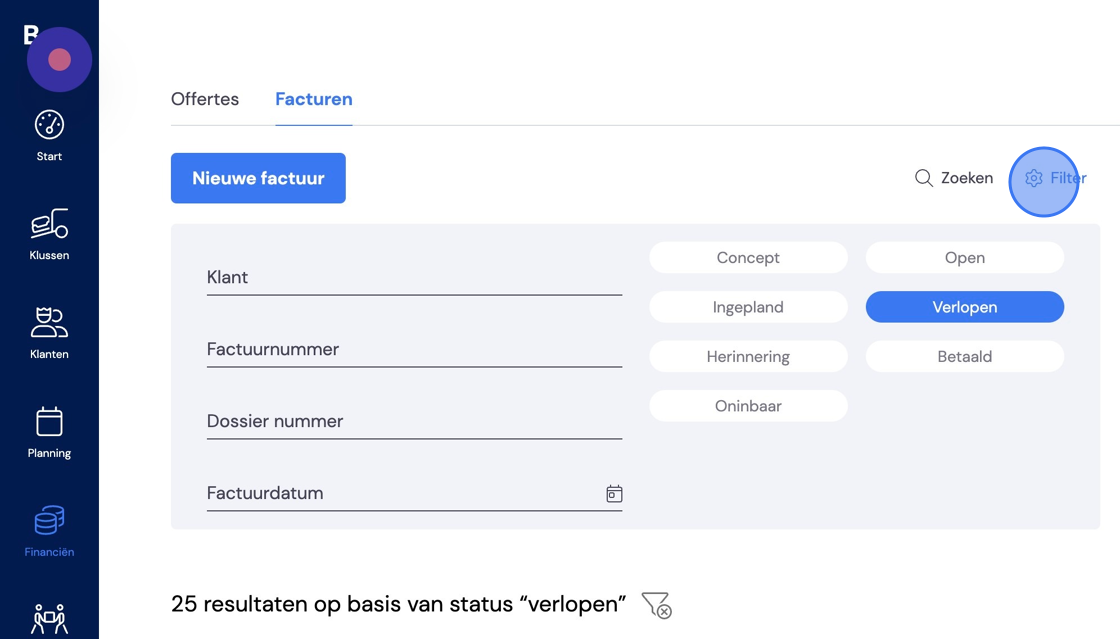Image resolution: width=1120 pixels, height=639 pixels.
Task: Focus the Klant input field
Action: pos(414,278)
